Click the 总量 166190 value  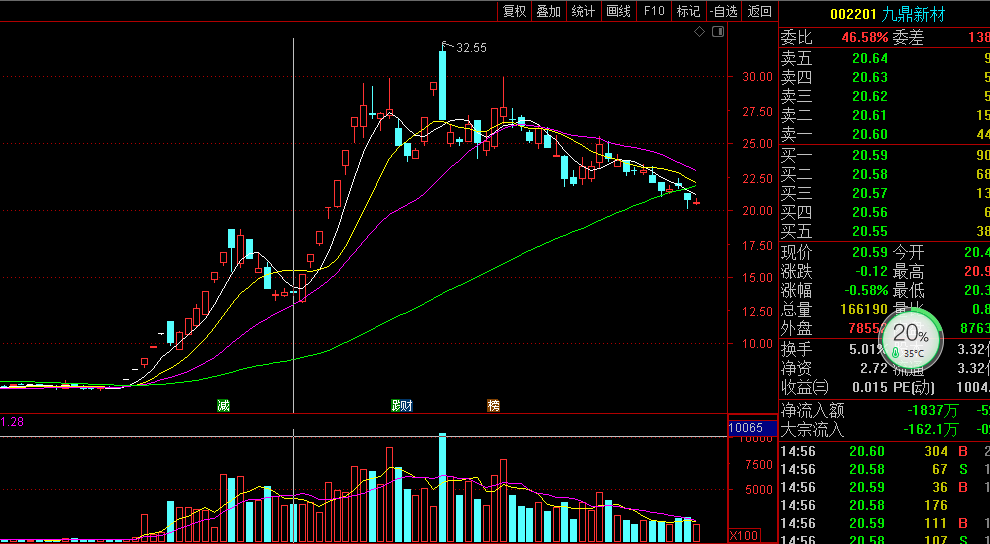(864, 310)
